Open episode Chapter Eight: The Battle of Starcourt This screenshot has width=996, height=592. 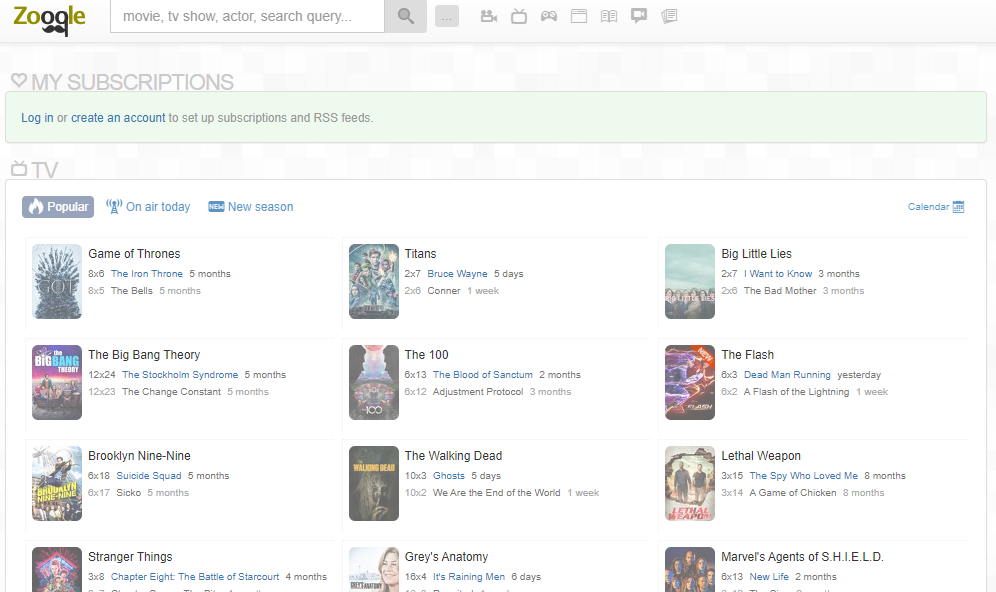195,577
